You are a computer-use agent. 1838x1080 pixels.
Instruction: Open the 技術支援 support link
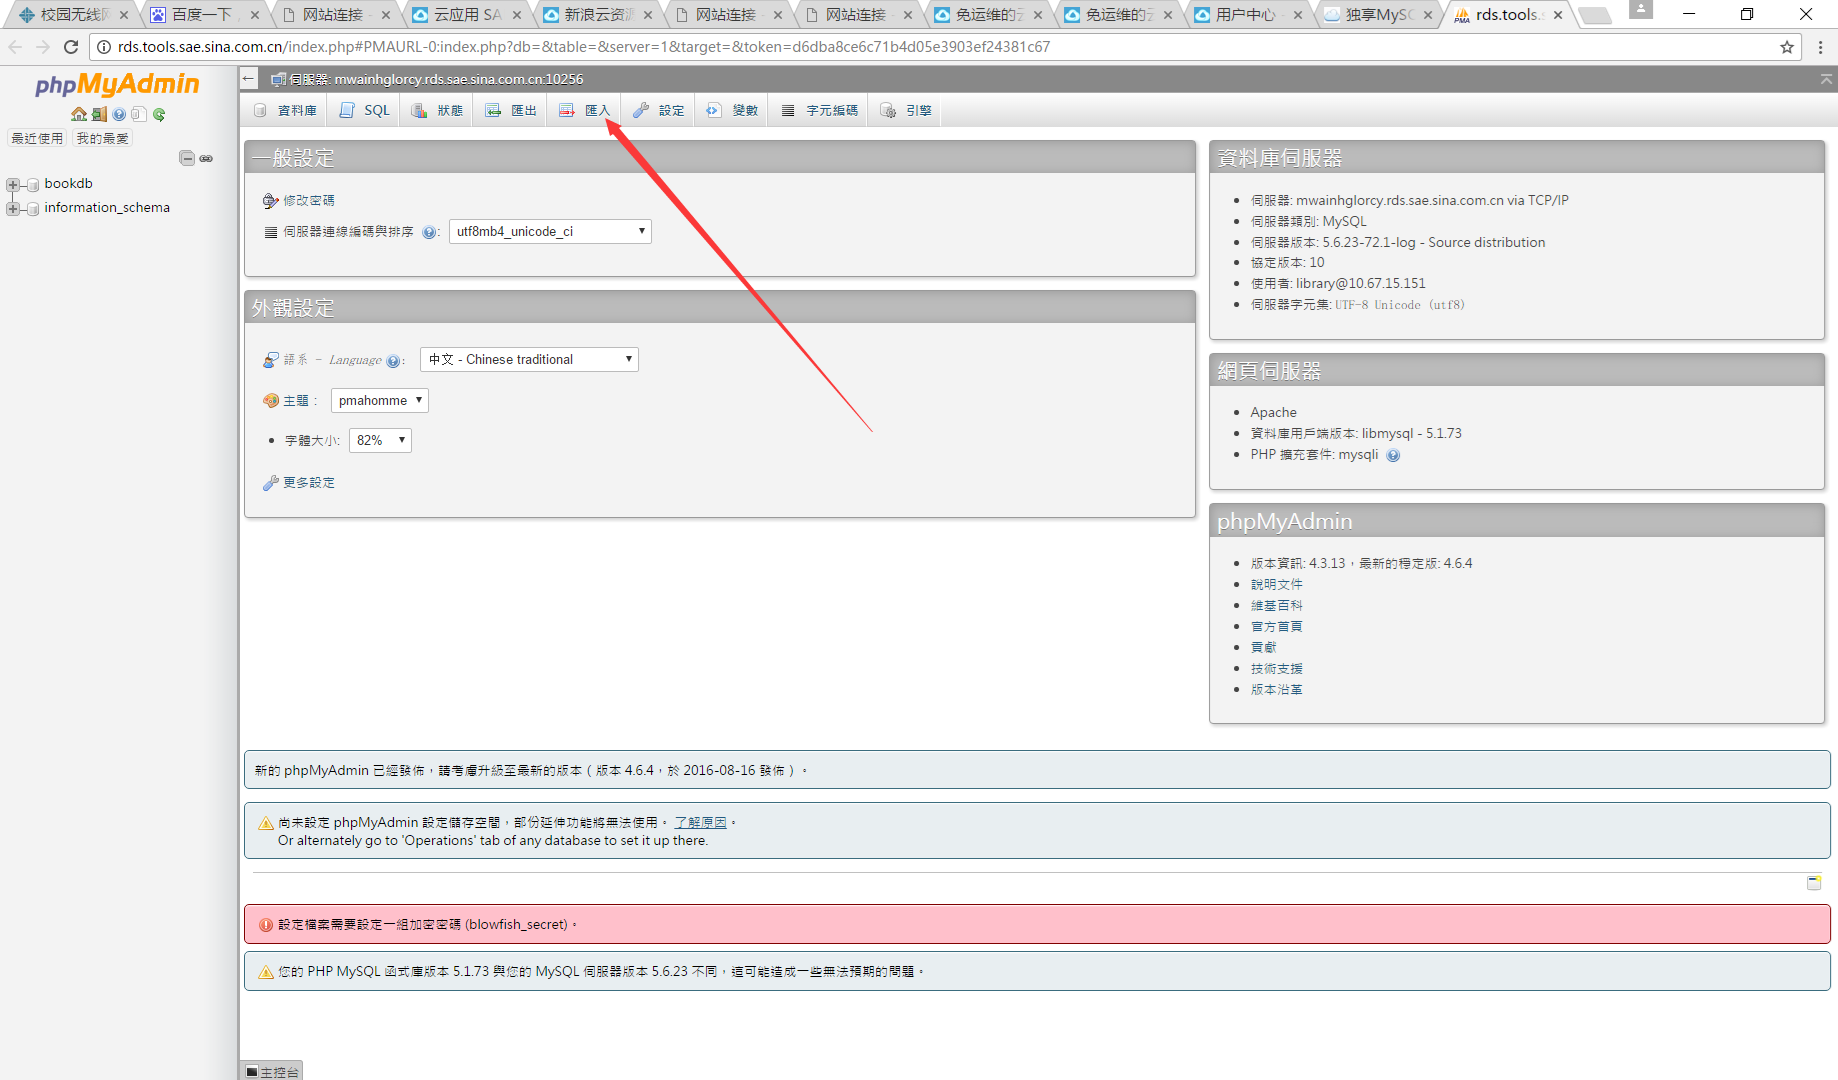click(1276, 669)
